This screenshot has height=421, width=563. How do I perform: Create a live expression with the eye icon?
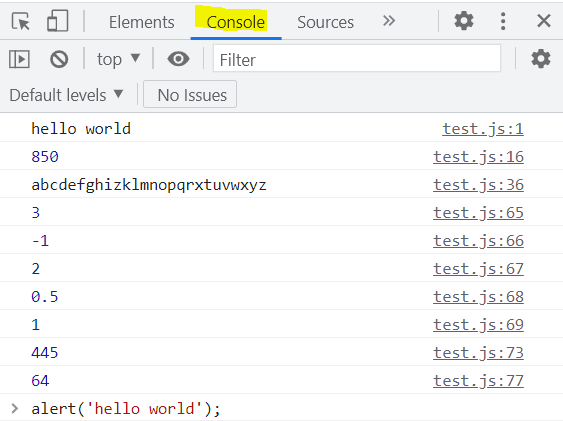[x=178, y=59]
